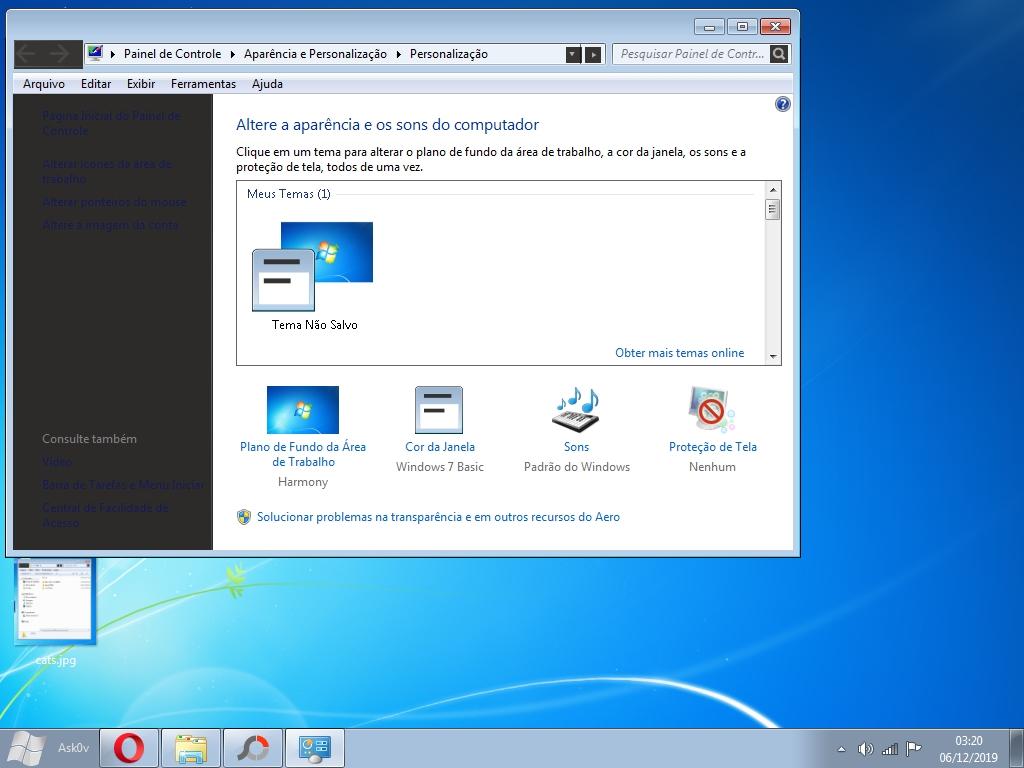Click the Personalização breadcrumb segment
The image size is (1024, 768).
pyautogui.click(x=449, y=54)
